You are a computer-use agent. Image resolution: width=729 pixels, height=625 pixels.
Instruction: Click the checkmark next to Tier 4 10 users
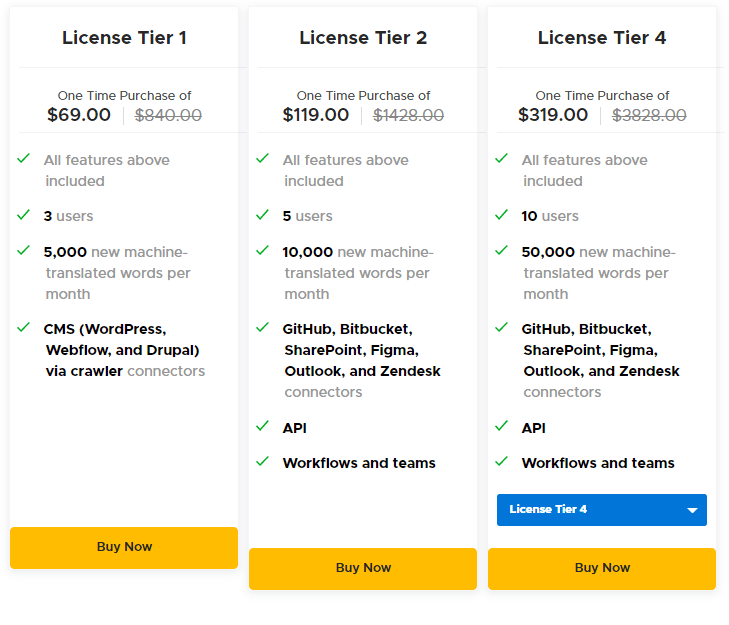pos(502,215)
